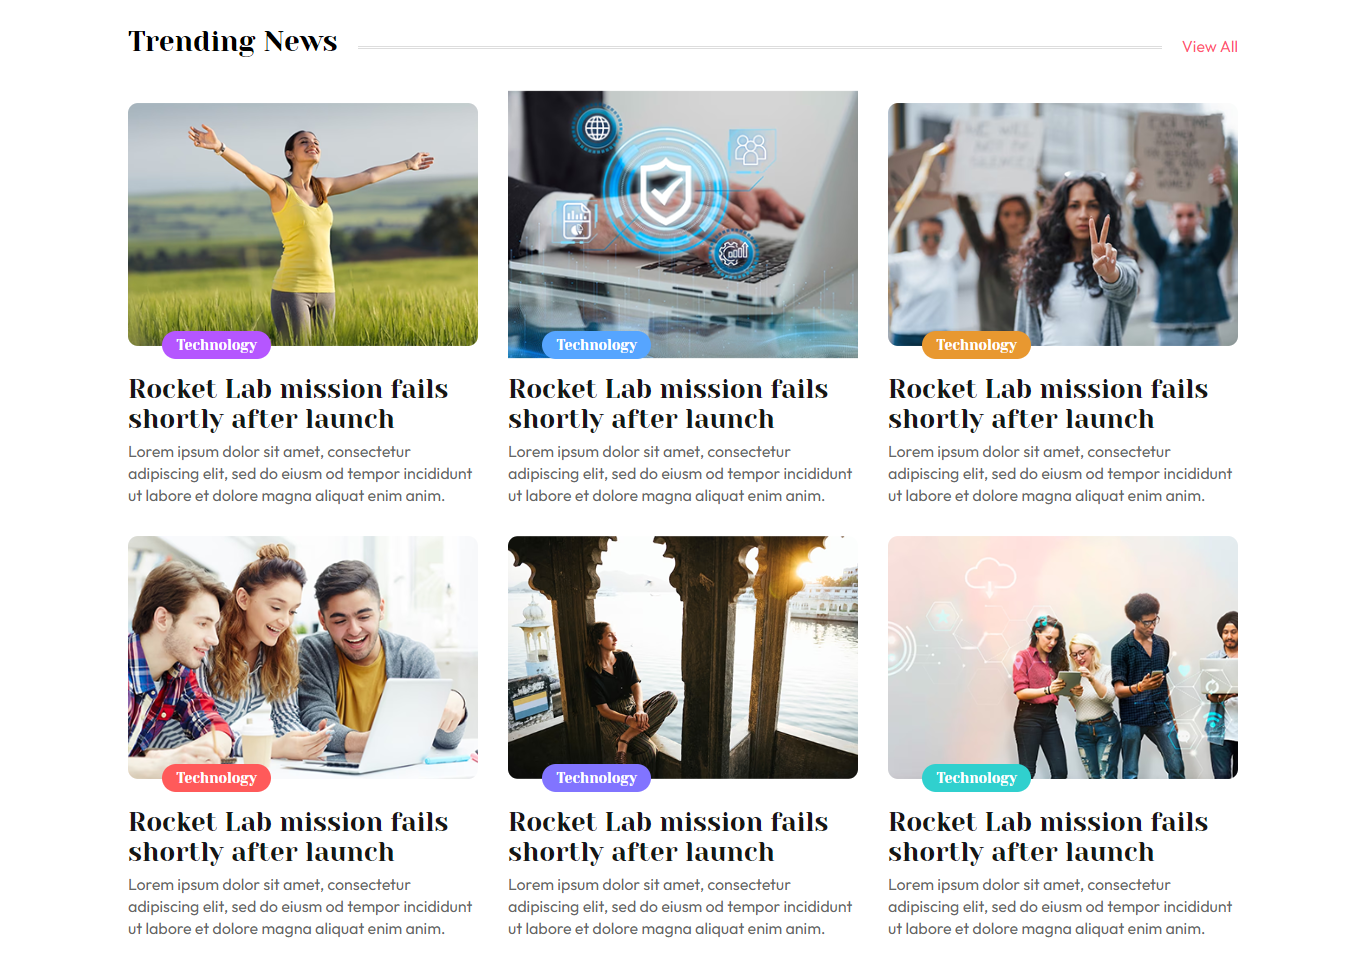1365x958 pixels.
Task: Click the teal Technology tag on group-with-devices card
Action: pyautogui.click(x=976, y=778)
